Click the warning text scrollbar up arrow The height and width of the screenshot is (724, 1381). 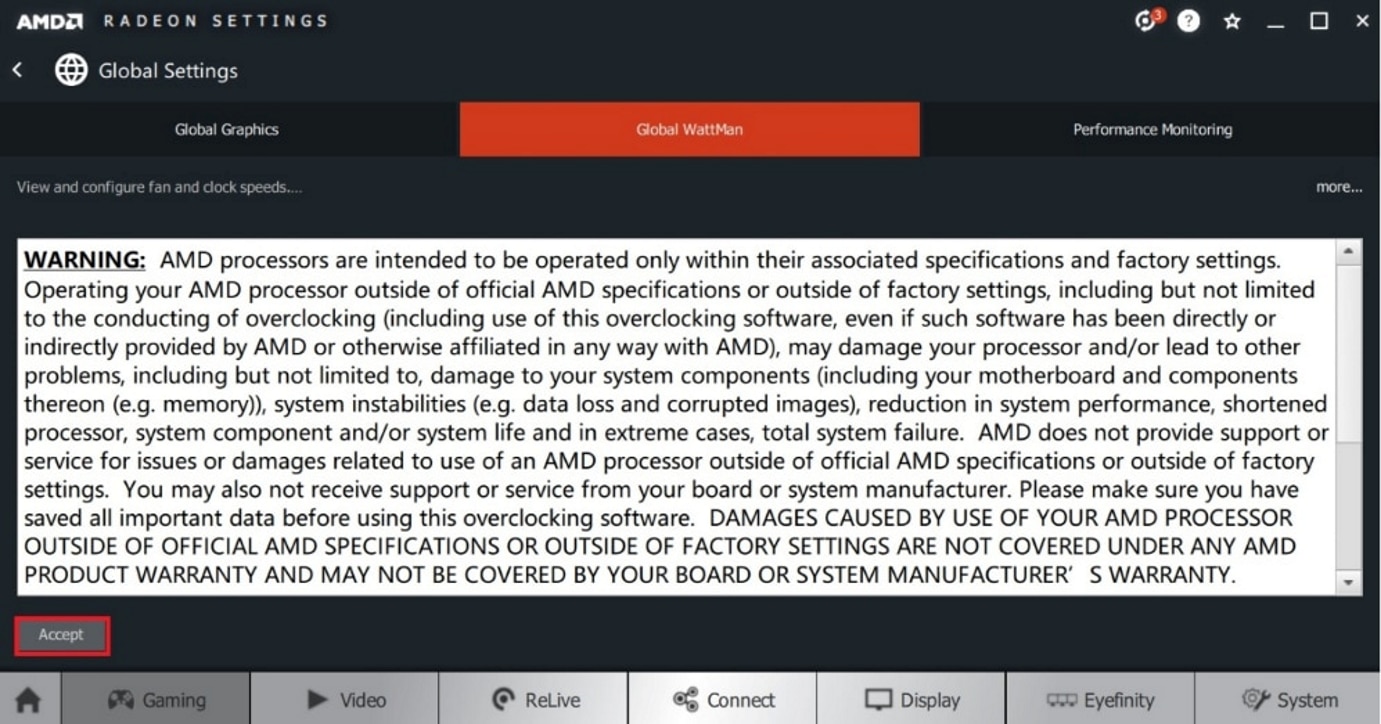tap(1349, 251)
